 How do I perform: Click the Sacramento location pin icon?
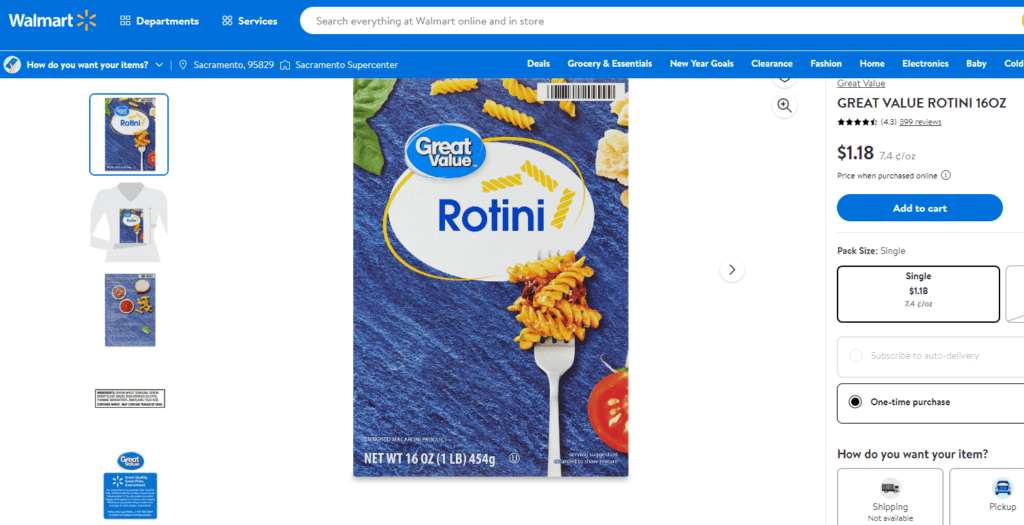[x=183, y=65]
